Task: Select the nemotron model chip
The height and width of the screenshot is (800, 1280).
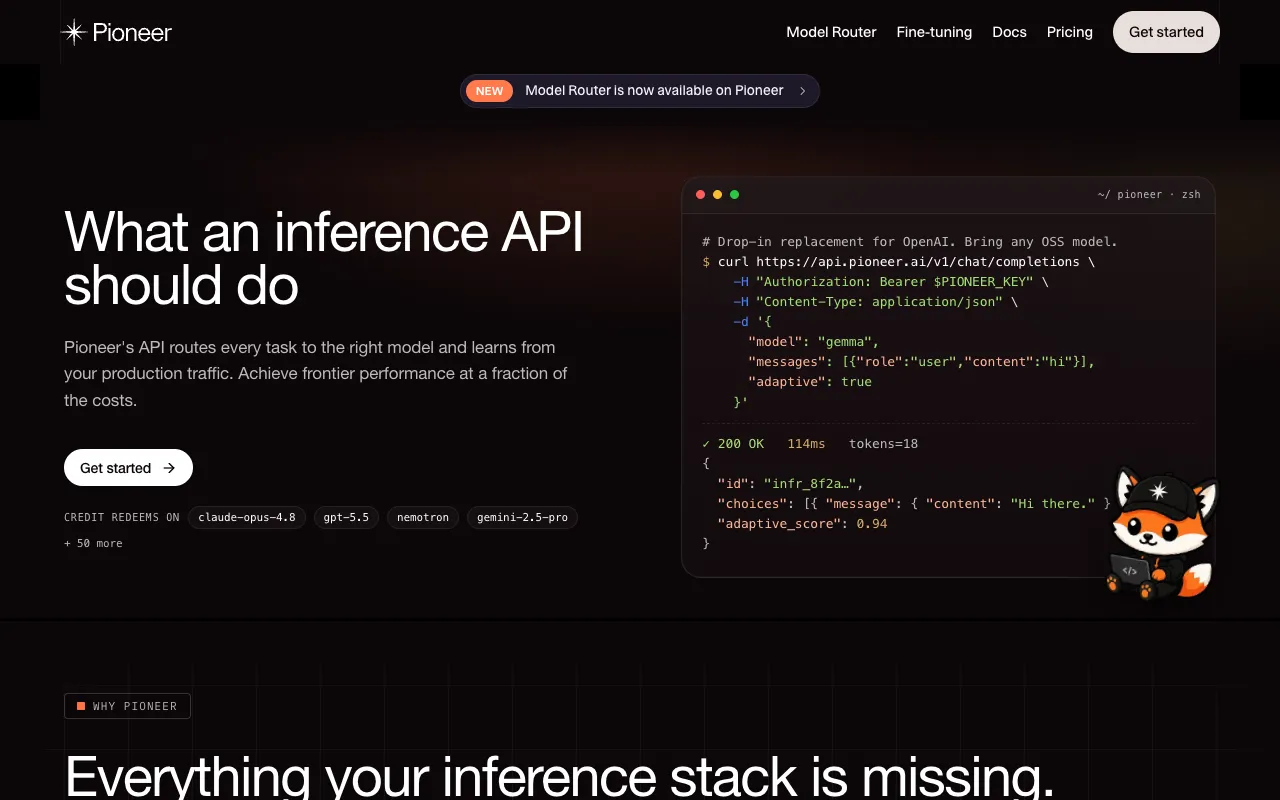Action: (423, 517)
